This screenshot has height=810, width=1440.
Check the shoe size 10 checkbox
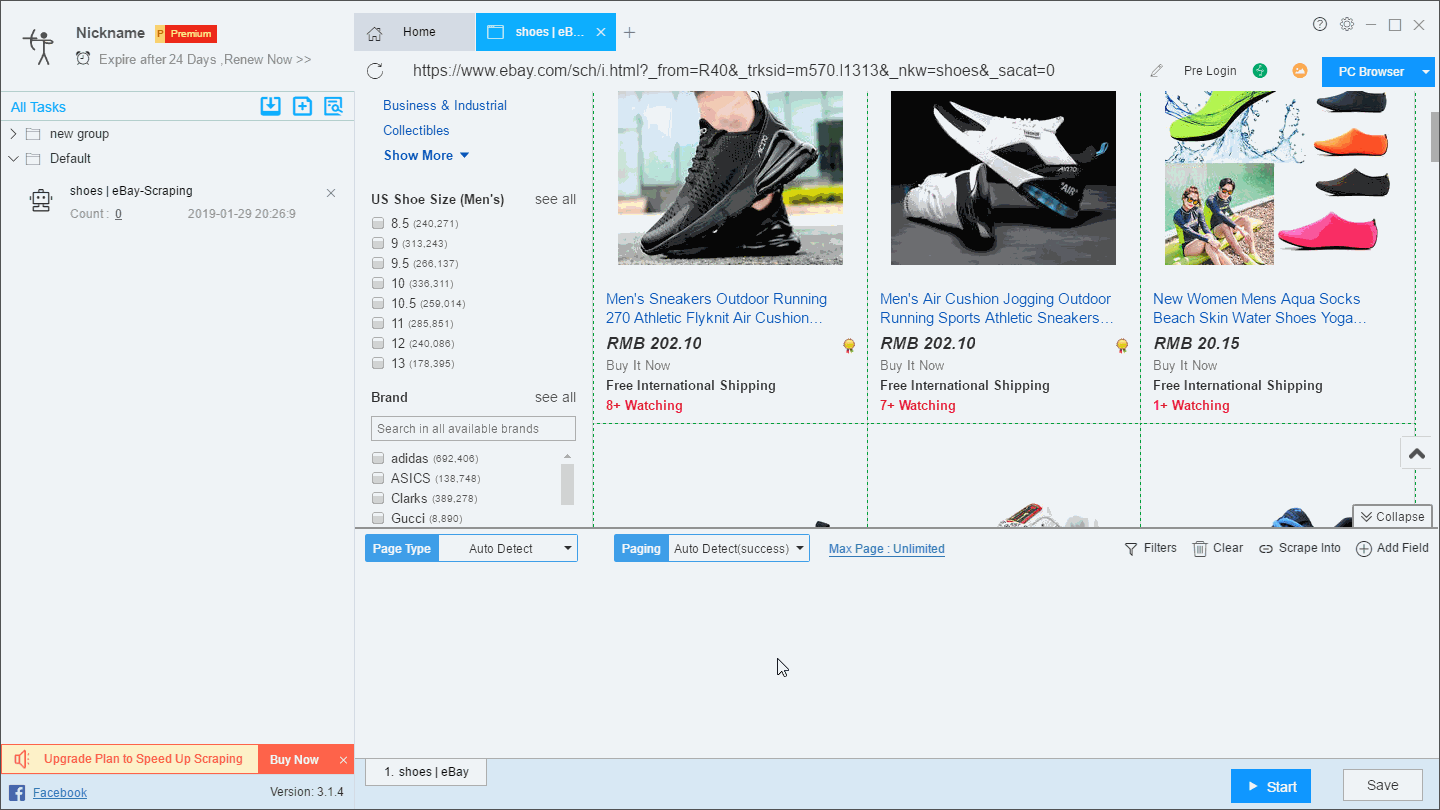(x=378, y=283)
